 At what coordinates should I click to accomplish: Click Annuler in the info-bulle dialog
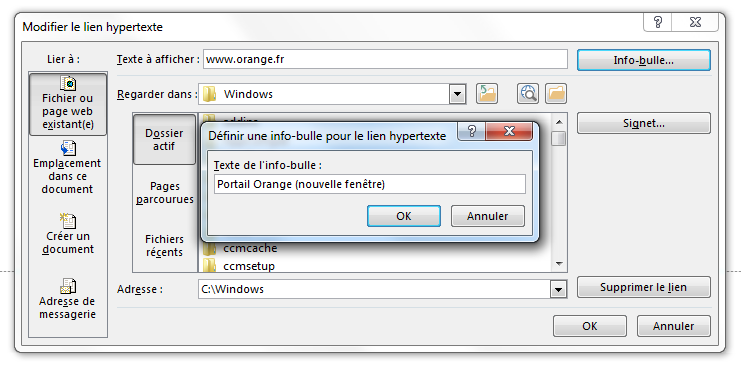click(x=488, y=216)
